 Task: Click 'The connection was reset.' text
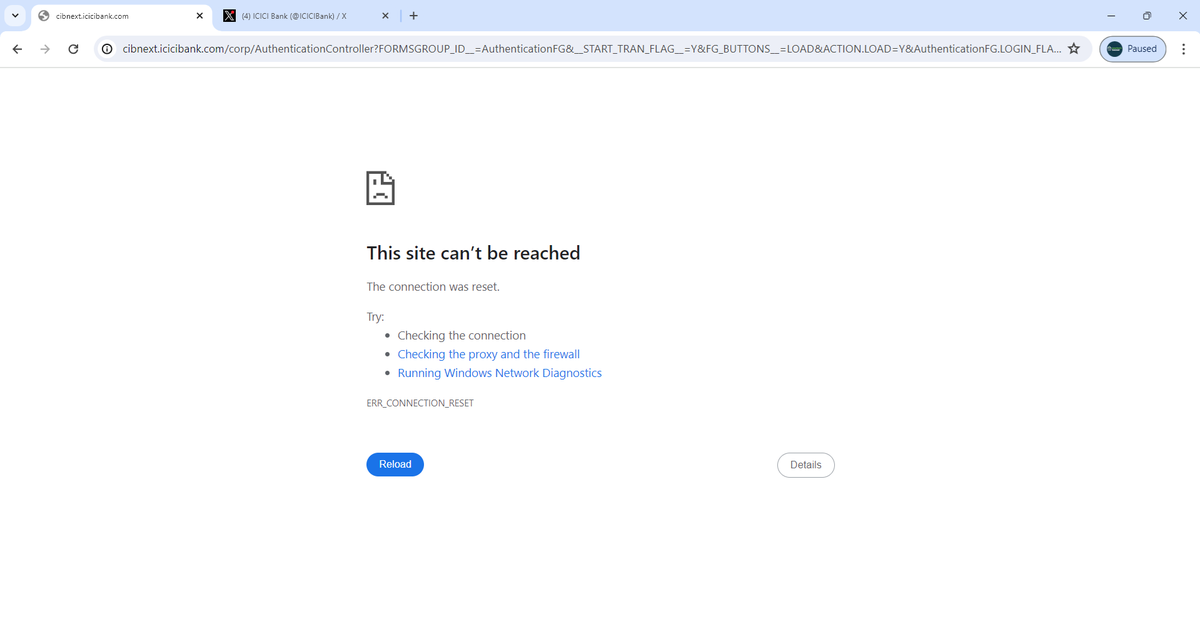[x=433, y=287]
